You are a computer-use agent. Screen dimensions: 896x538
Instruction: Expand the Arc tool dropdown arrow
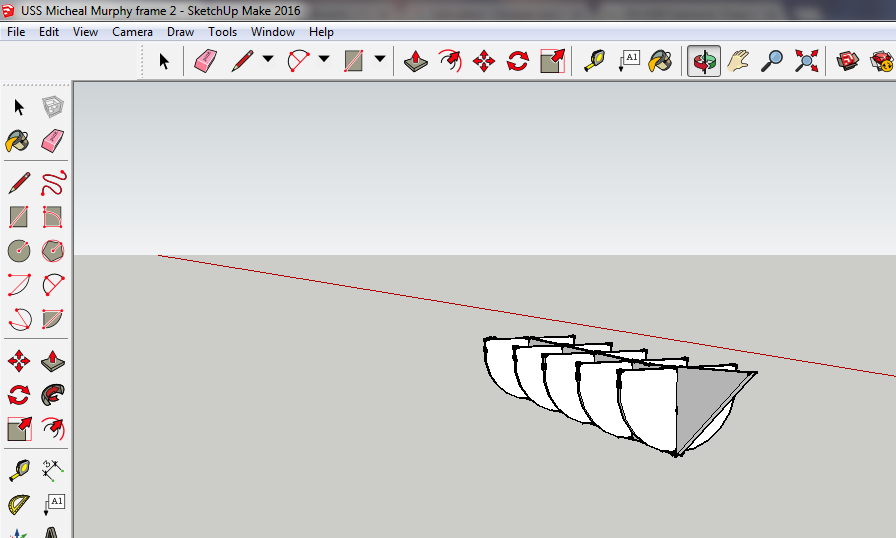pyautogui.click(x=323, y=59)
